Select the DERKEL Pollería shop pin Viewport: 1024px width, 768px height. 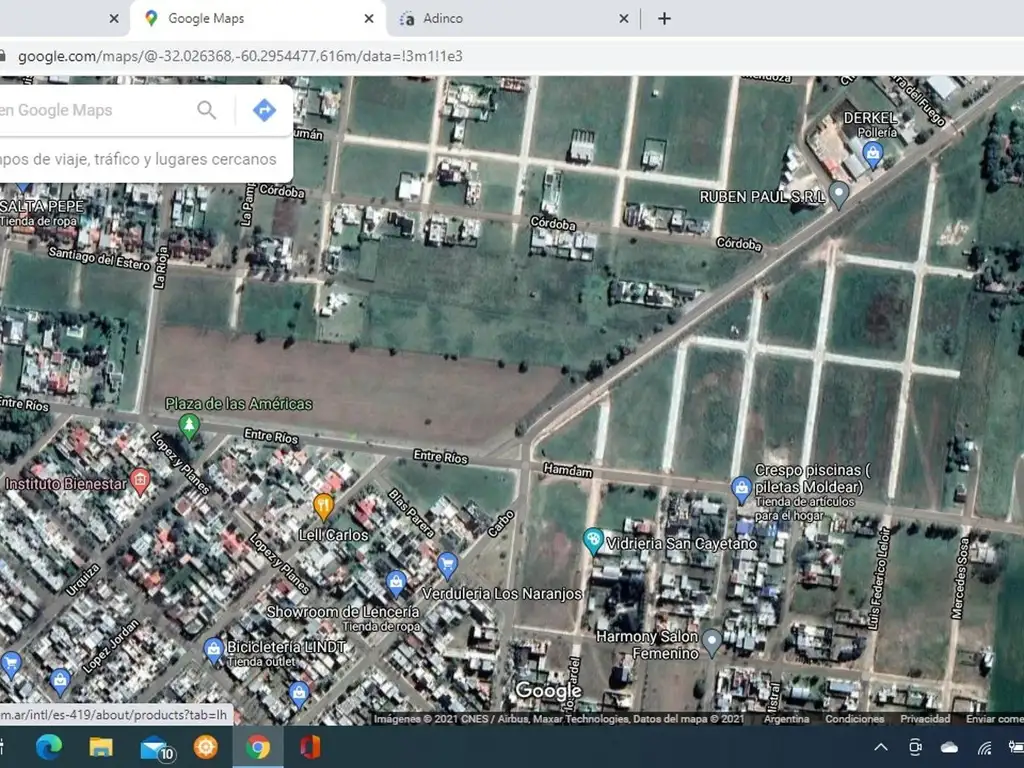pyautogui.click(x=873, y=153)
